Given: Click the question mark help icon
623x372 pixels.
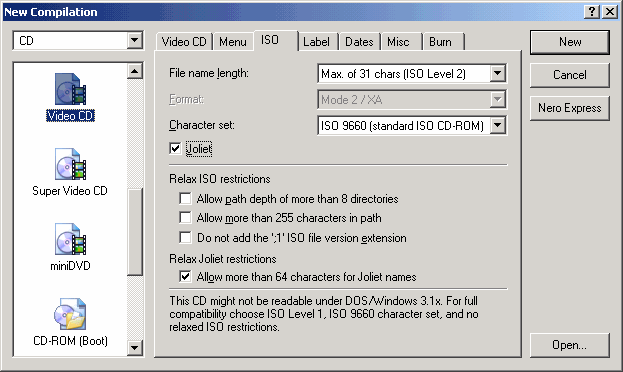Looking at the screenshot, I should [x=592, y=12].
